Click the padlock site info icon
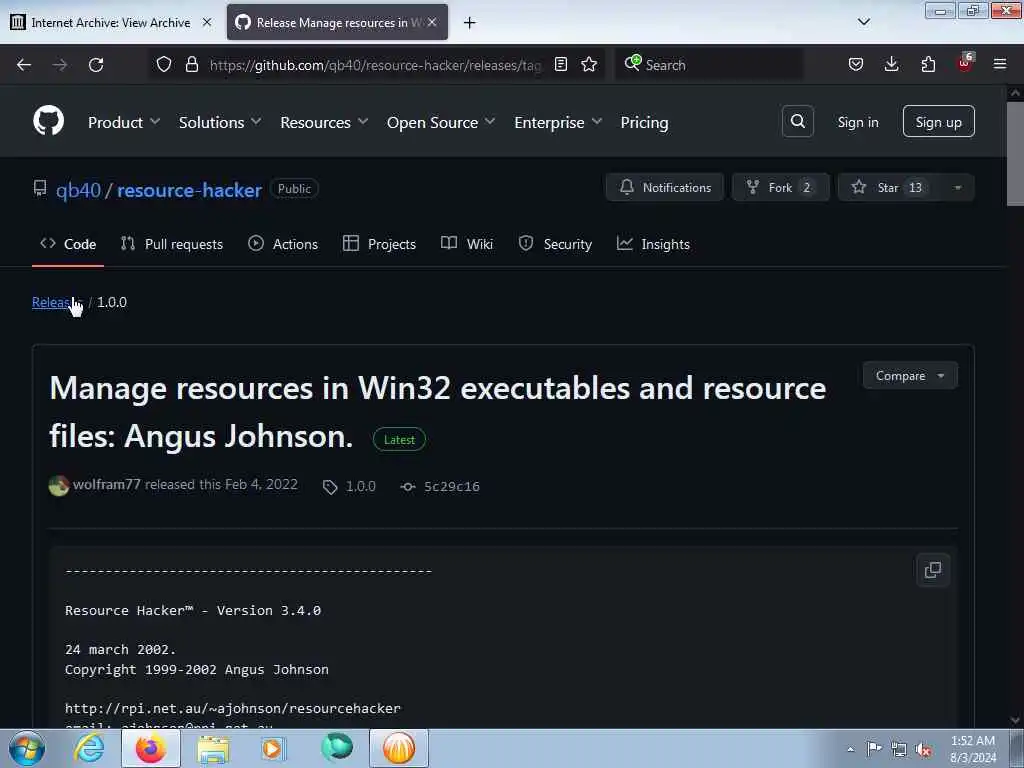Viewport: 1024px width, 768px height. point(192,64)
